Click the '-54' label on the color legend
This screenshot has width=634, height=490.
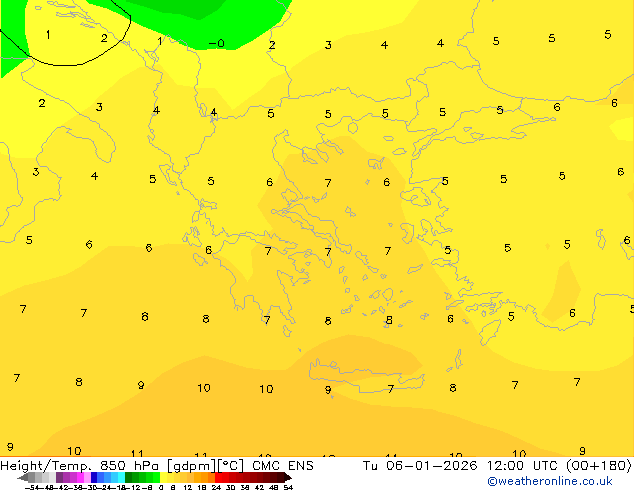(x=32, y=488)
